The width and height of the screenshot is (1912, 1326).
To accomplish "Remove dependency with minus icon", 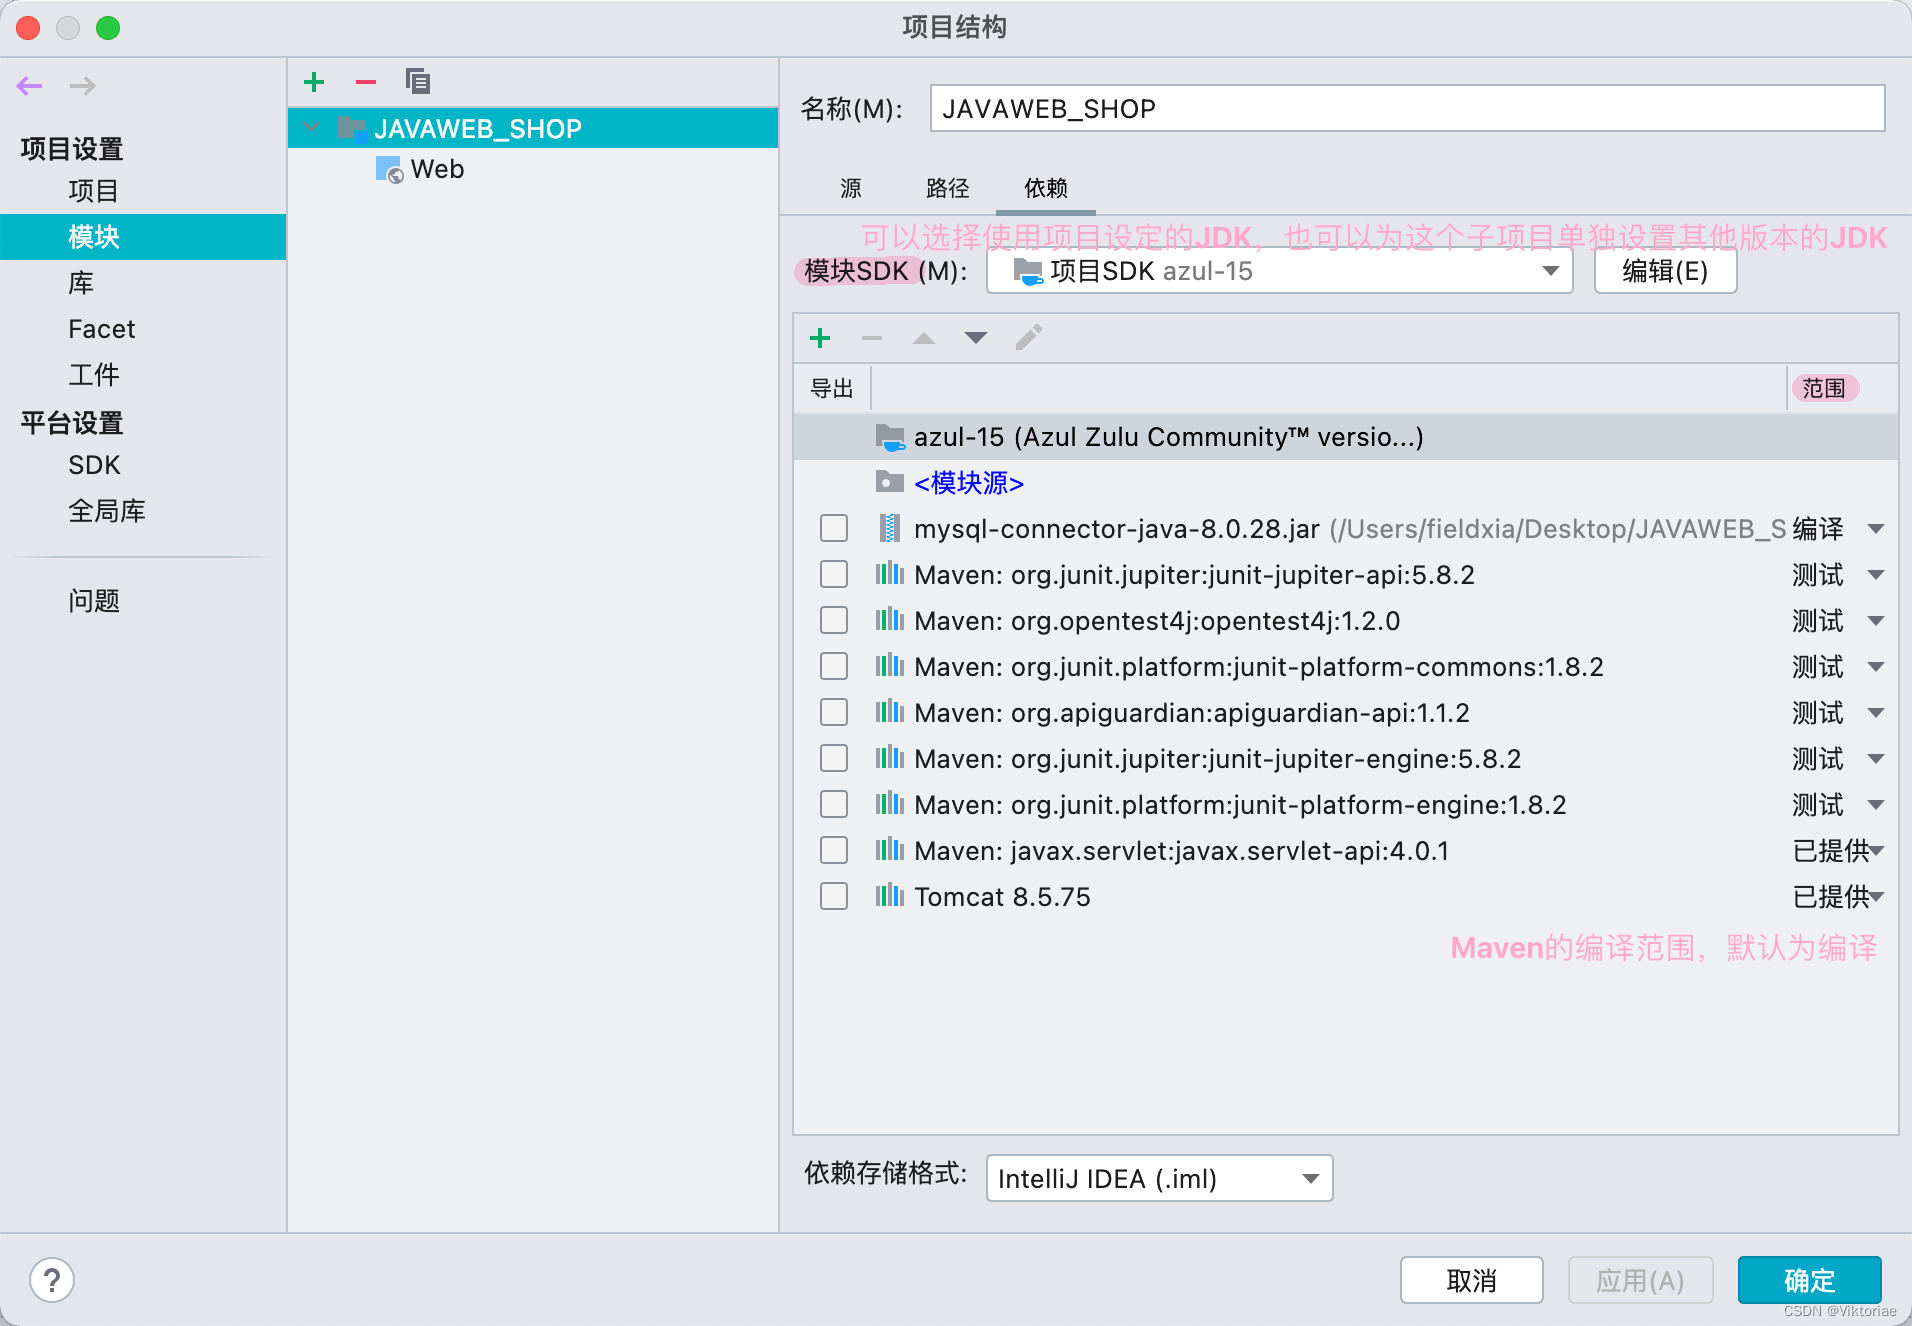I will pyautogui.click(x=872, y=338).
